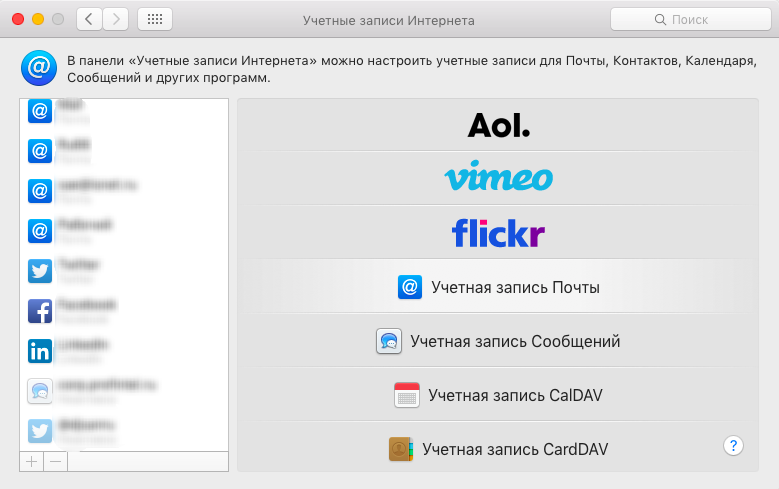
Task: Go back with the left chevron button
Action: pyautogui.click(x=89, y=19)
